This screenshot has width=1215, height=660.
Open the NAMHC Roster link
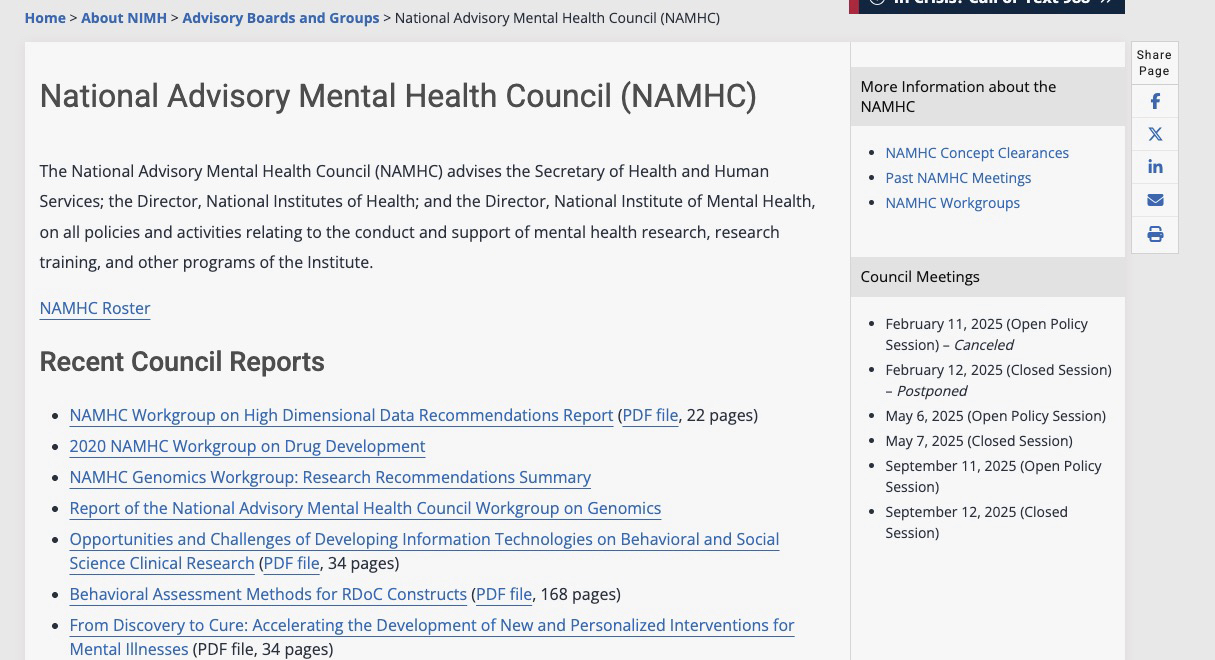pos(95,308)
